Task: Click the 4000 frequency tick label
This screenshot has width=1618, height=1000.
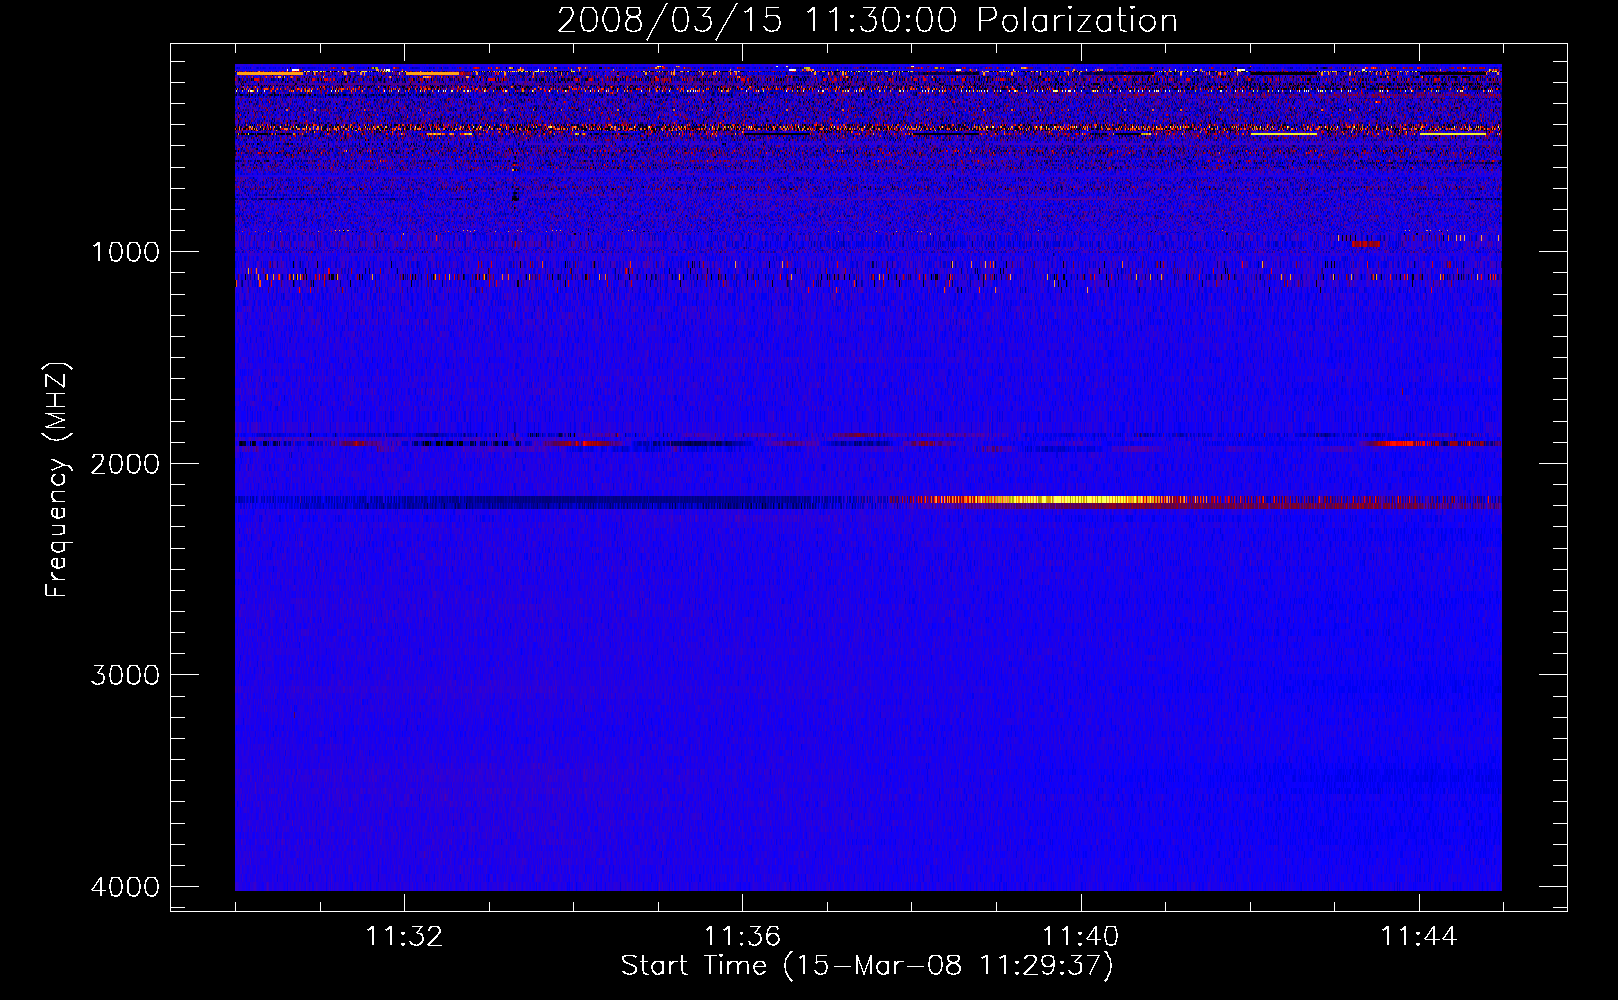Action: point(125,887)
